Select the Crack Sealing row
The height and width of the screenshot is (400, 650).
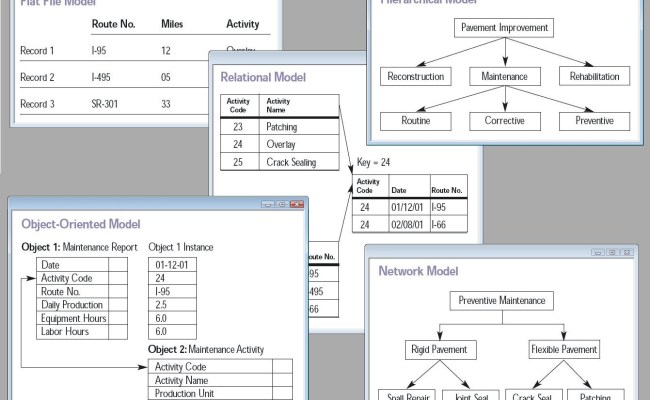pos(280,162)
